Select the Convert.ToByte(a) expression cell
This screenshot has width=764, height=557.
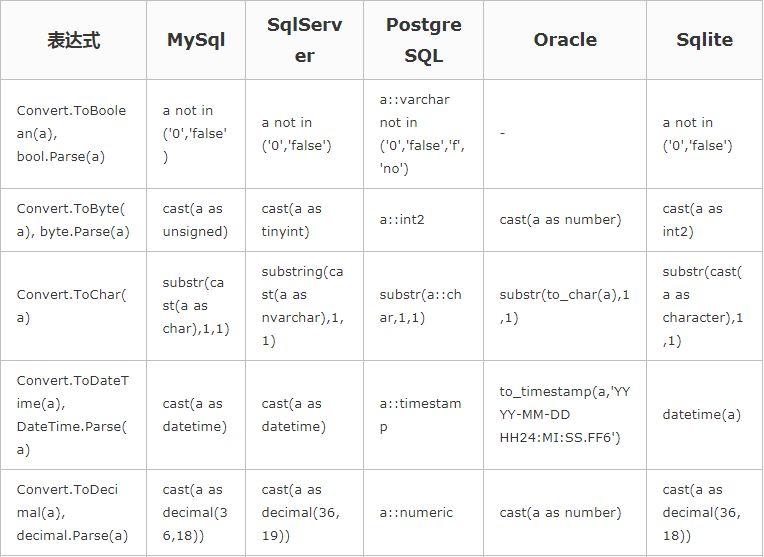click(74, 220)
